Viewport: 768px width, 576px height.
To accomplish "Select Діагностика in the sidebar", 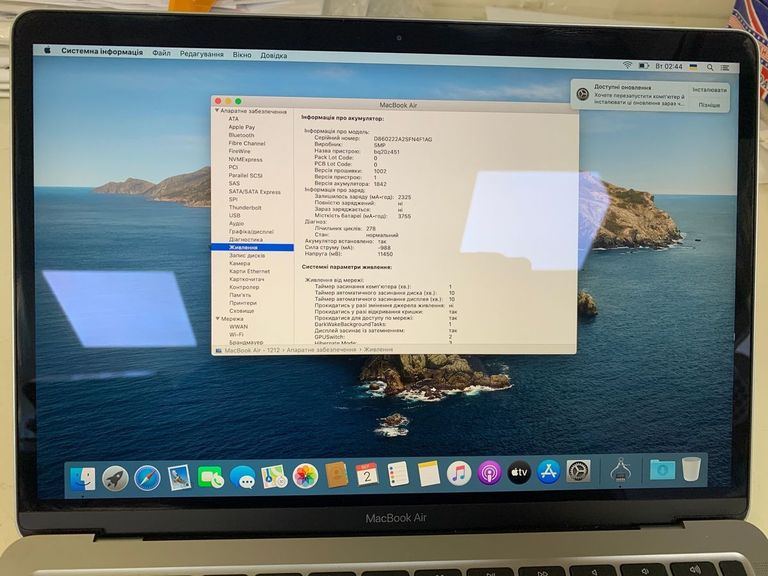I will point(245,240).
